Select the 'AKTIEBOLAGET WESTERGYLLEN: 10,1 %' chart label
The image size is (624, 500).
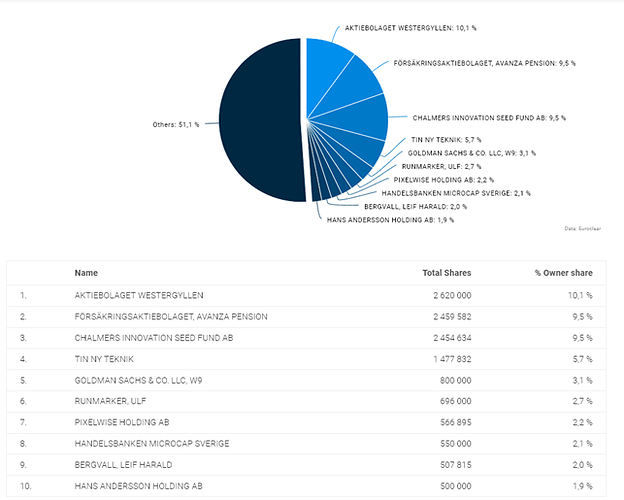click(410, 28)
